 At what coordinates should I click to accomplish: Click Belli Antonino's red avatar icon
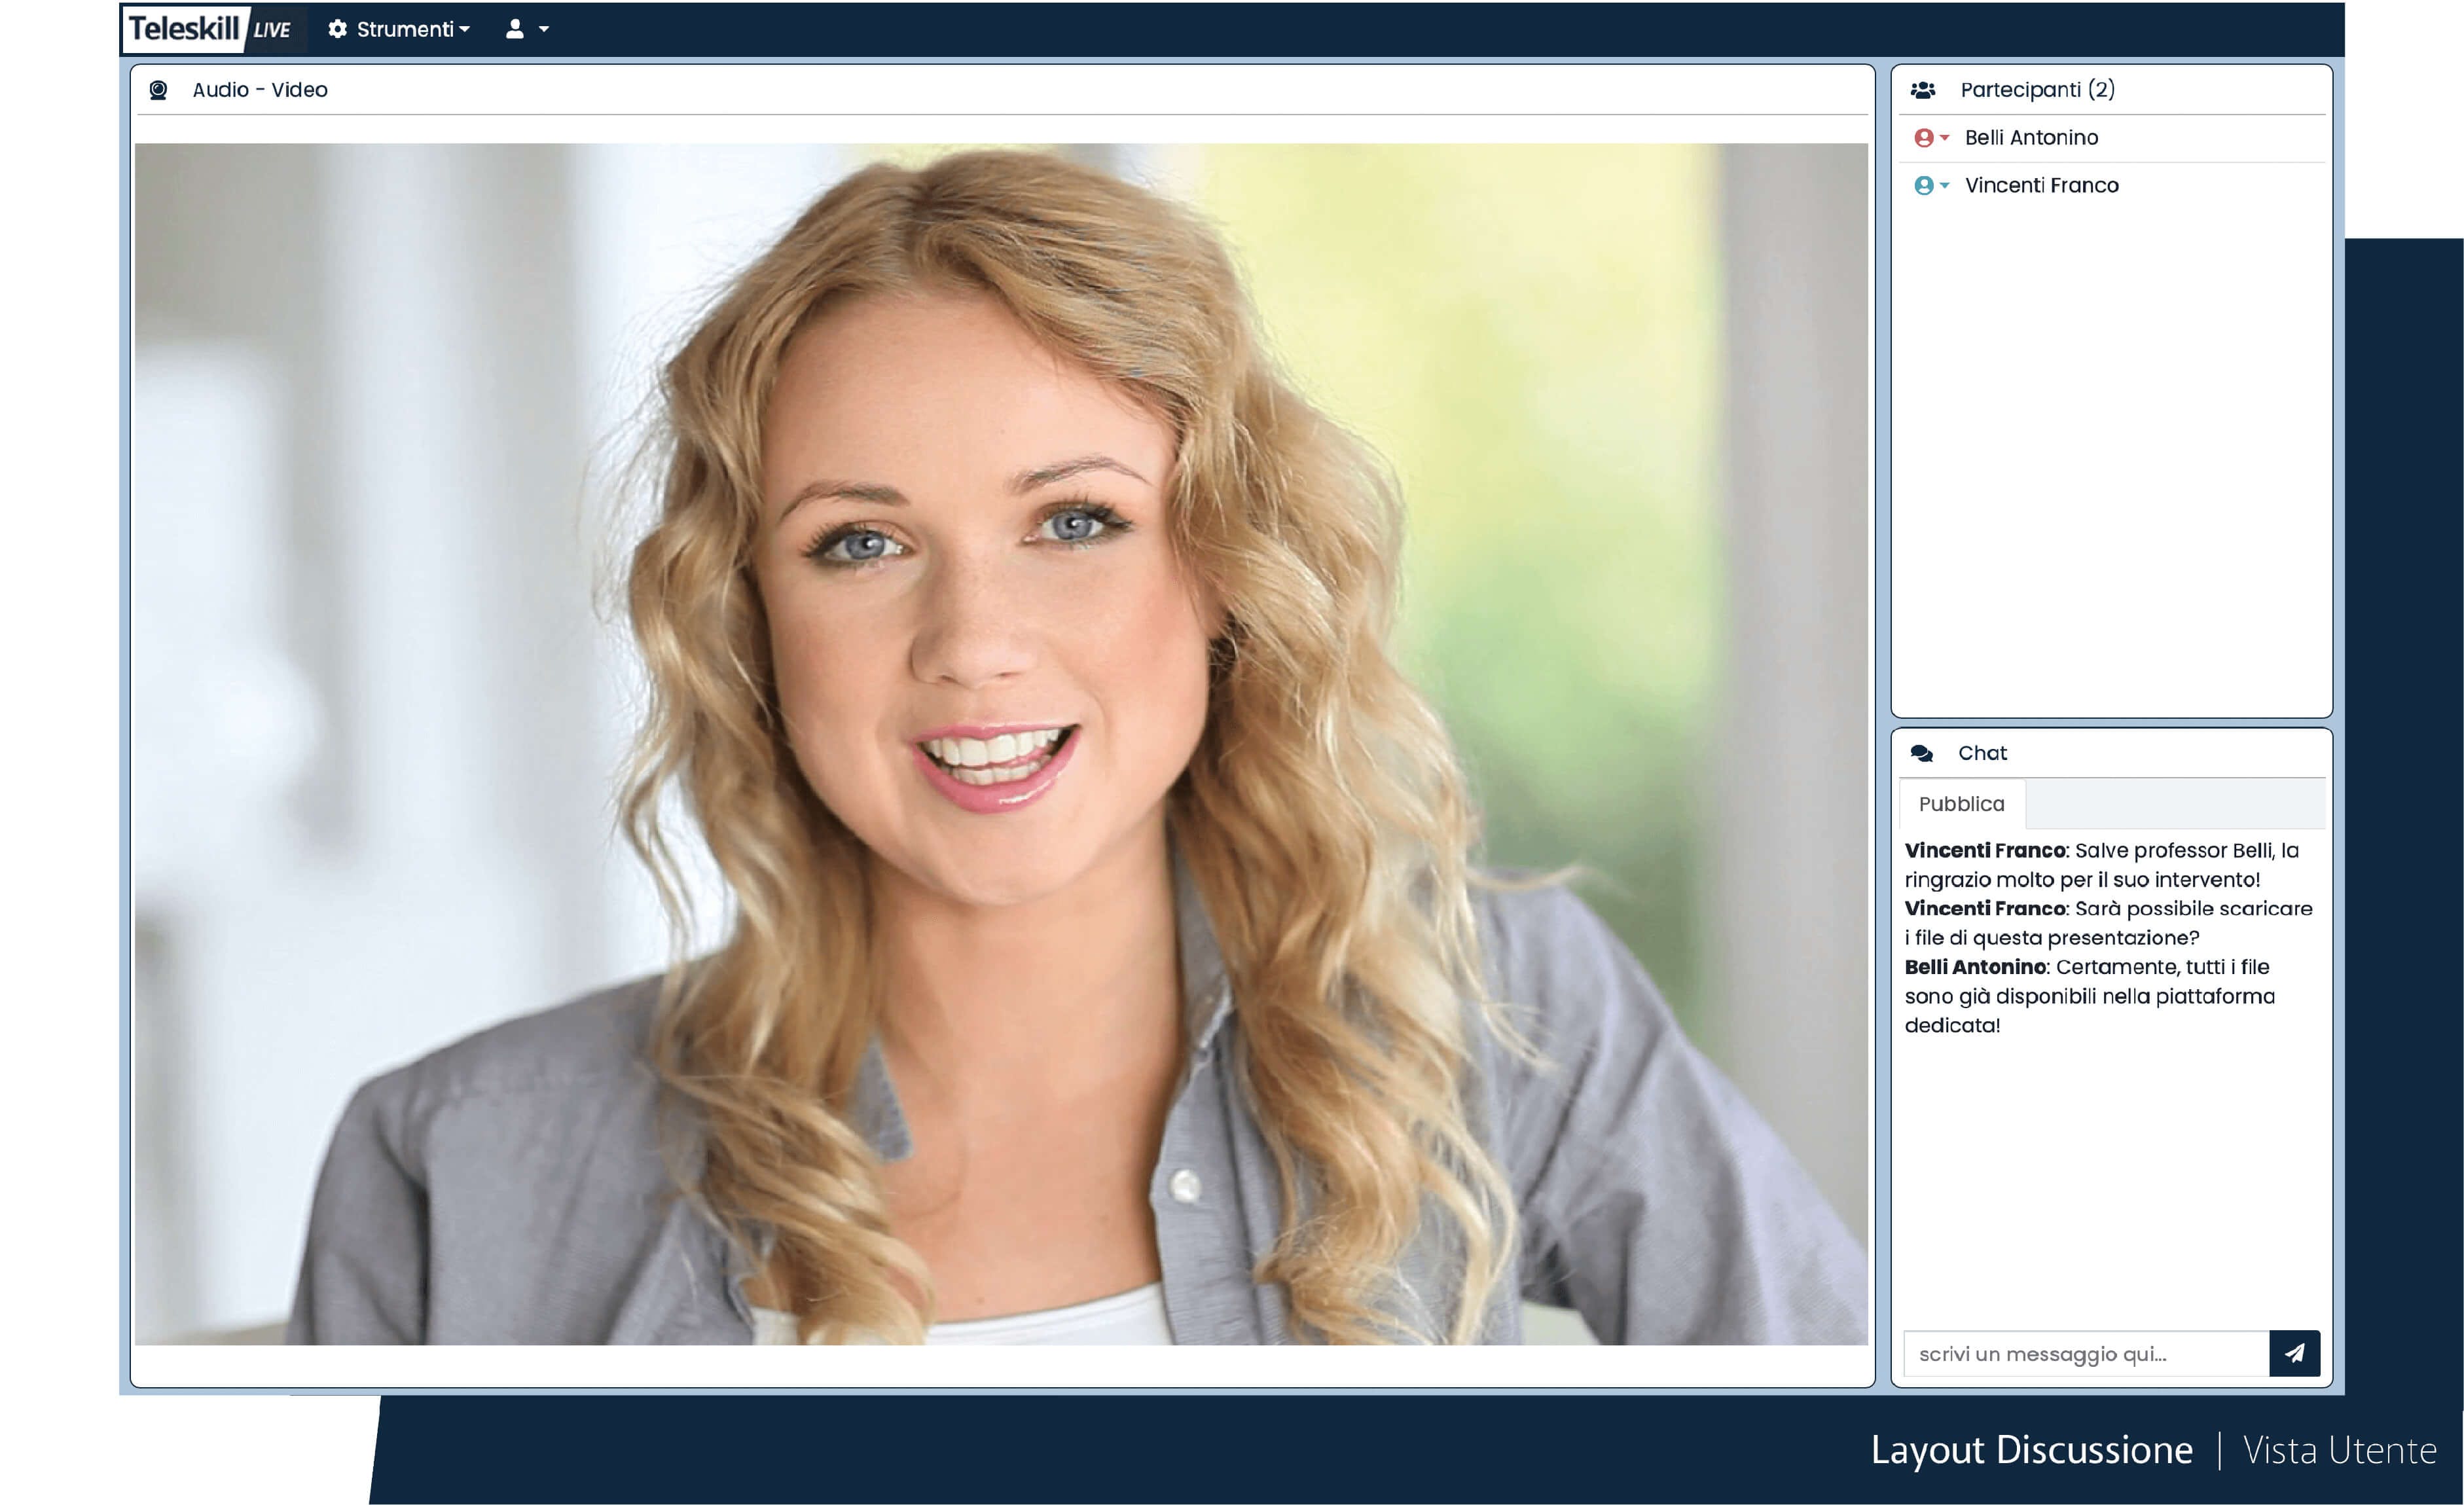pyautogui.click(x=1923, y=138)
